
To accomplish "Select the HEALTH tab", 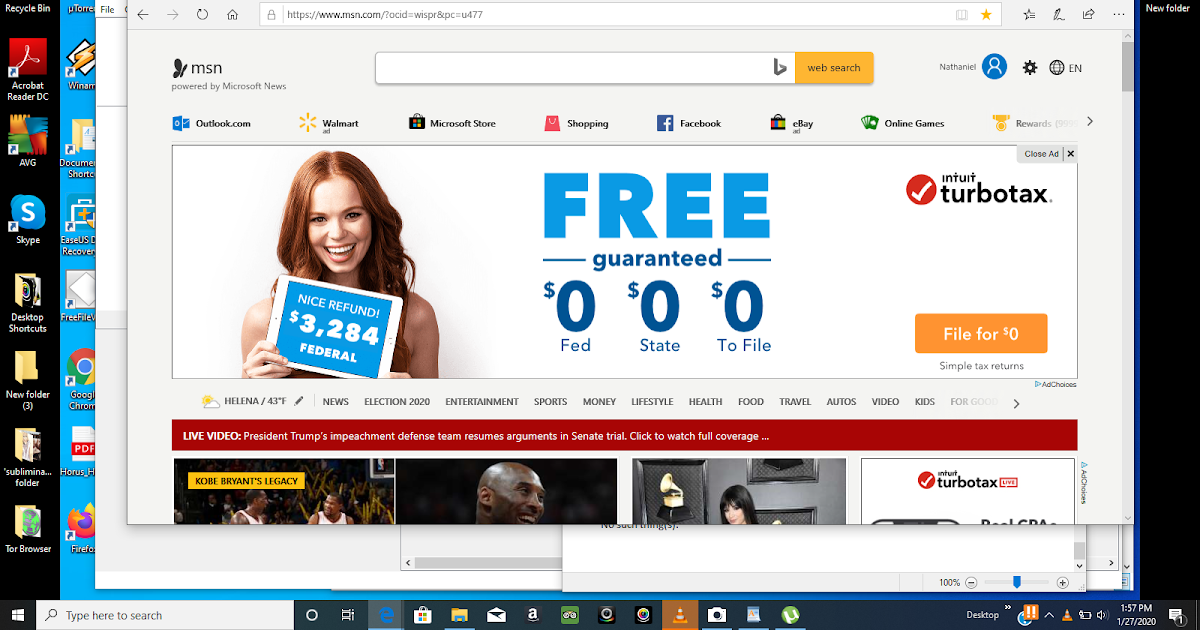I will pos(705,402).
